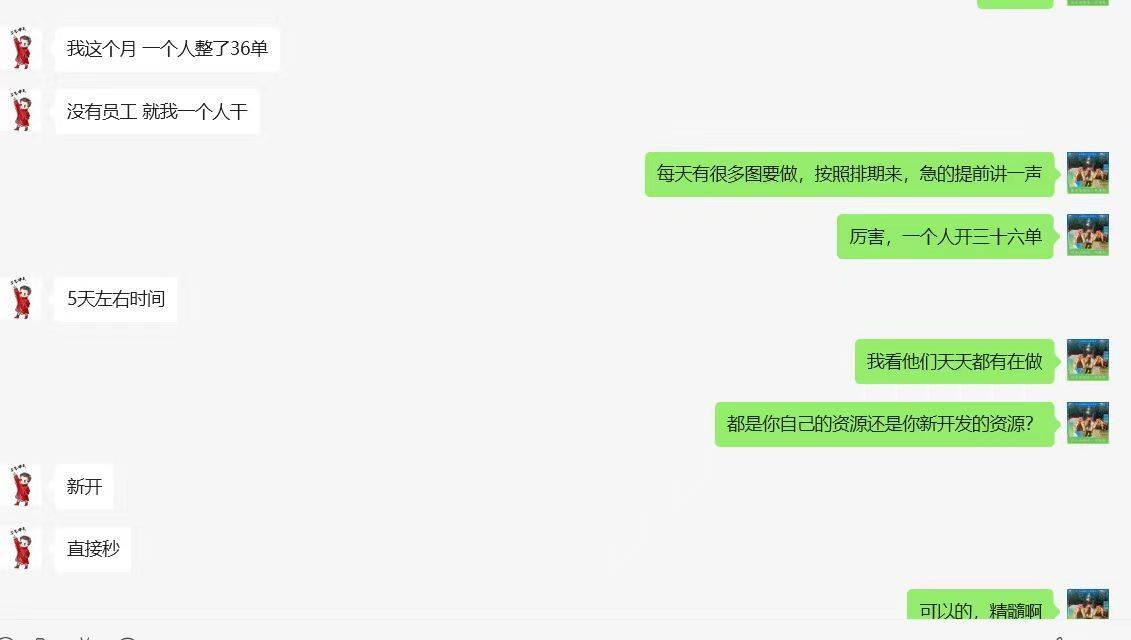Click own avatar beside '可以的,精髓啊' message

point(1088,605)
